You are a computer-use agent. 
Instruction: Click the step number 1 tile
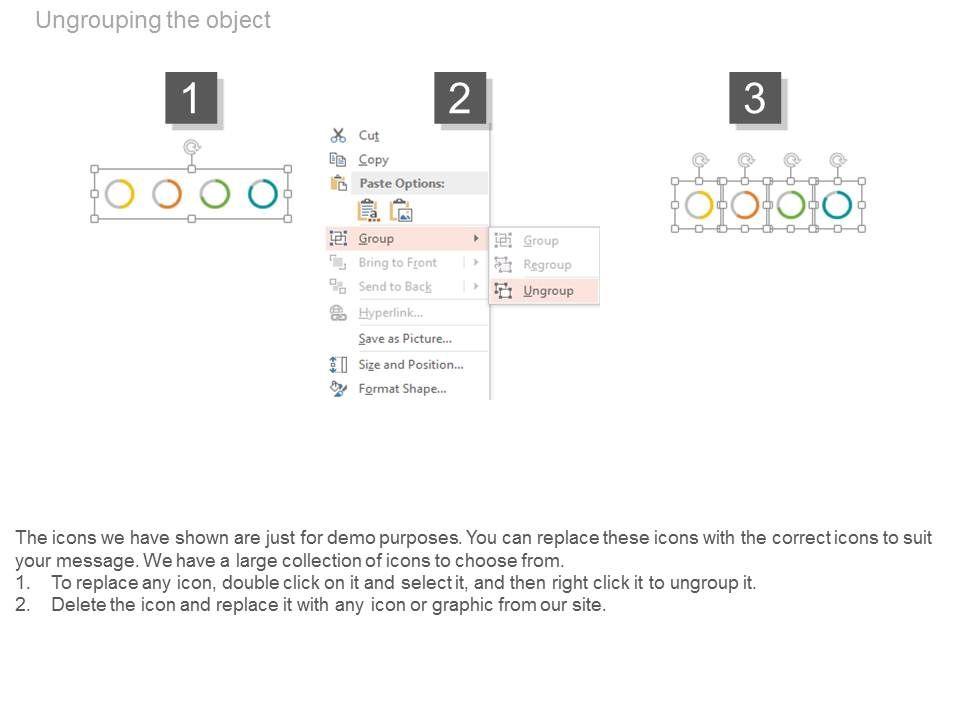(190, 98)
